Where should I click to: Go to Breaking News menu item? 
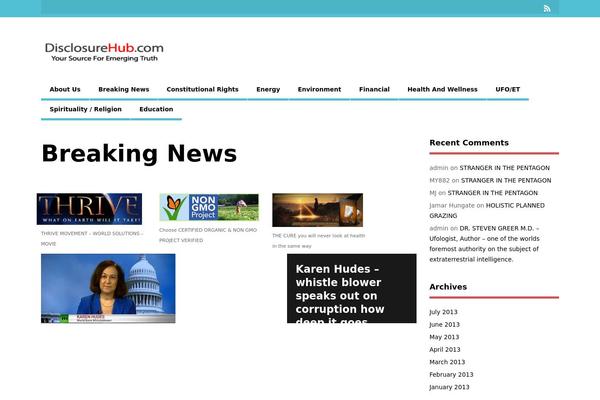(x=124, y=89)
